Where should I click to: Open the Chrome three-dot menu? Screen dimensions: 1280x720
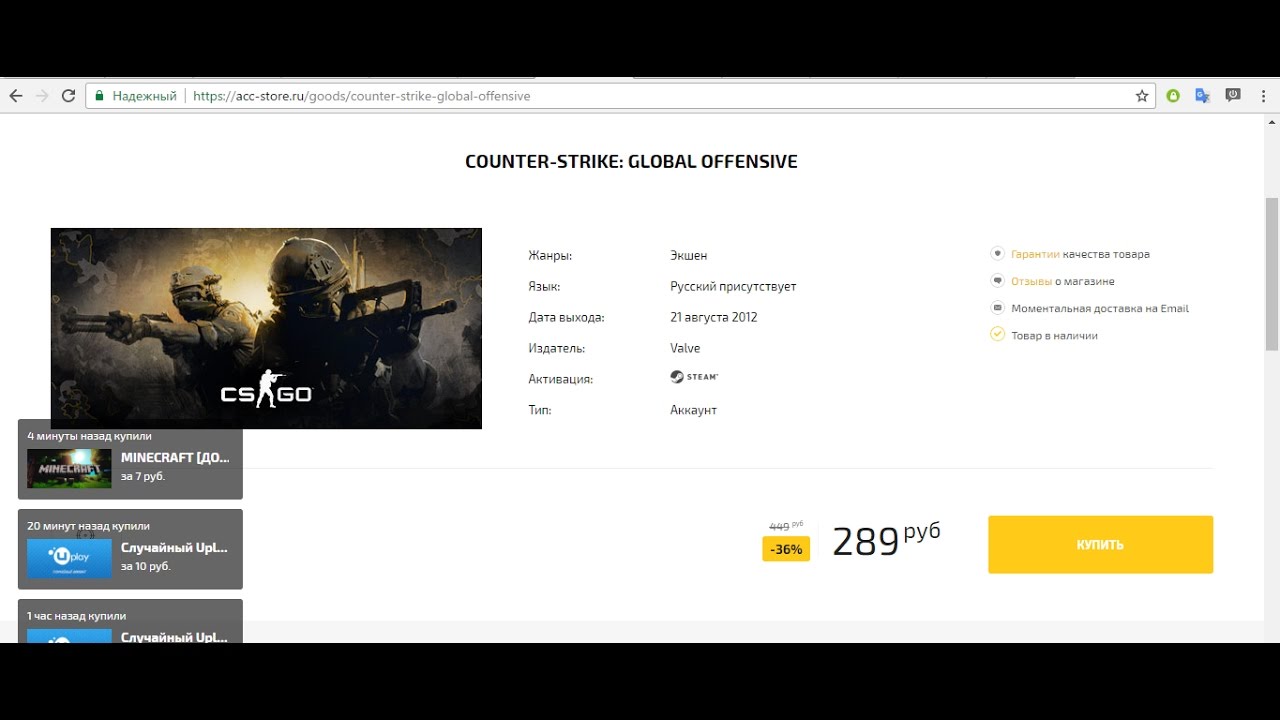[x=1263, y=96]
